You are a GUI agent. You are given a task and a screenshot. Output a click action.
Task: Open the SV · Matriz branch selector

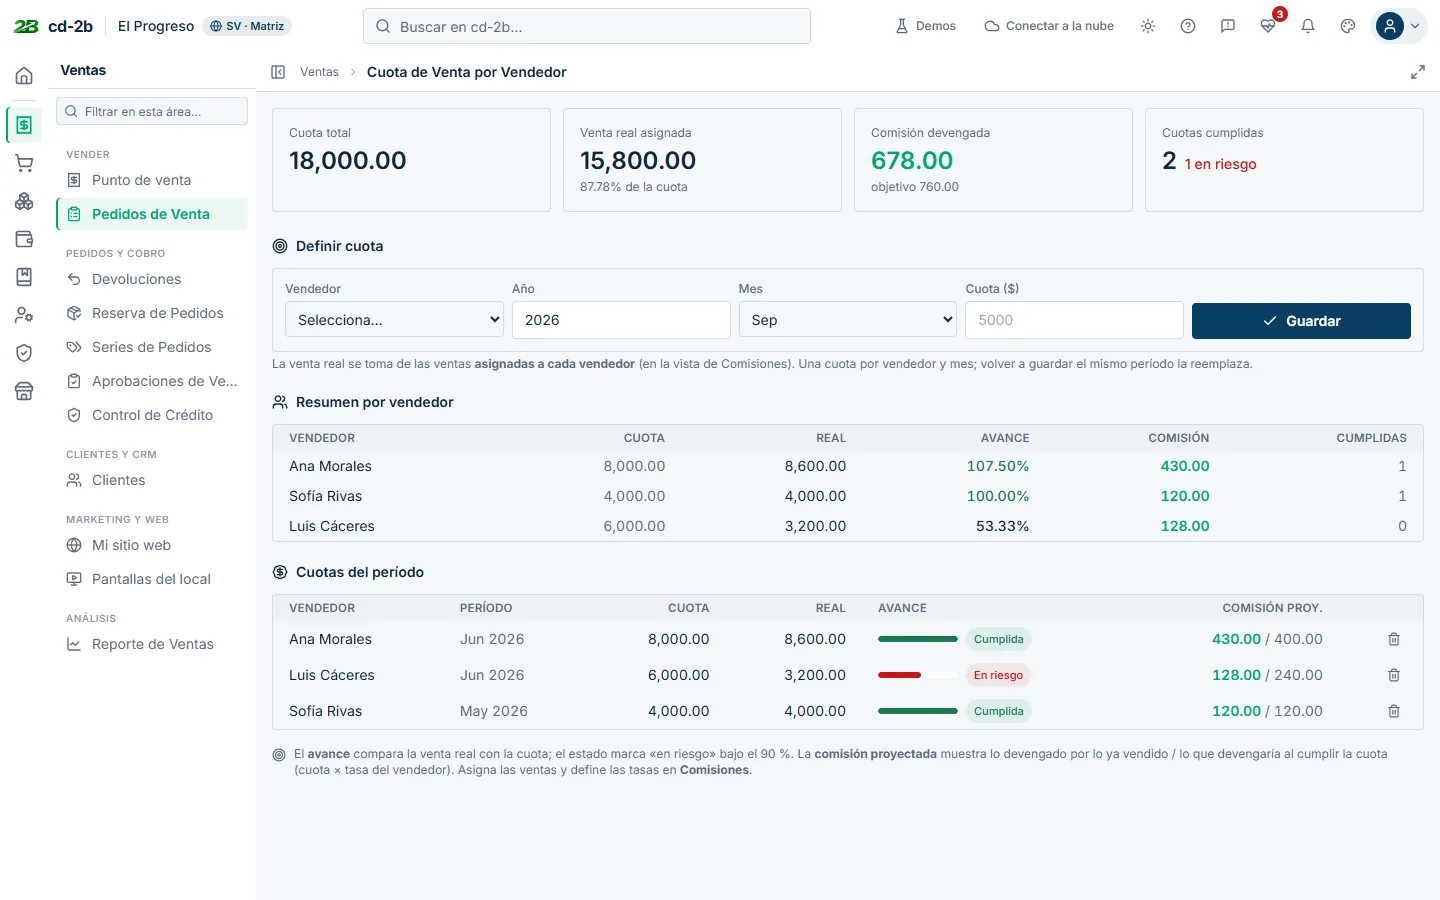pos(247,26)
